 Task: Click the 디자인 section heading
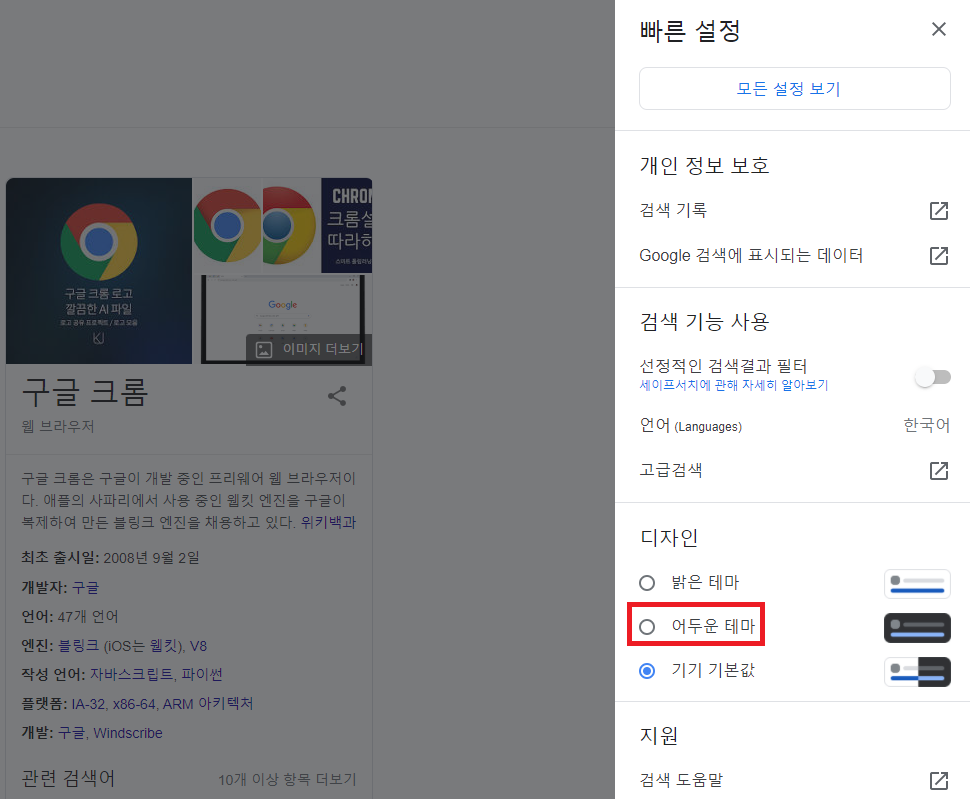pos(669,538)
